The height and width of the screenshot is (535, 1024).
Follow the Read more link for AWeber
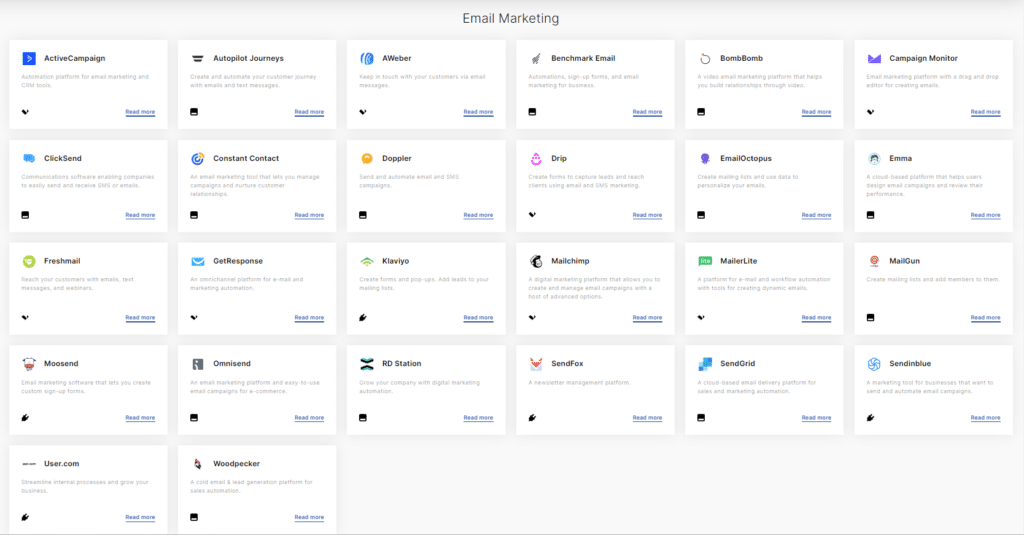(x=478, y=112)
